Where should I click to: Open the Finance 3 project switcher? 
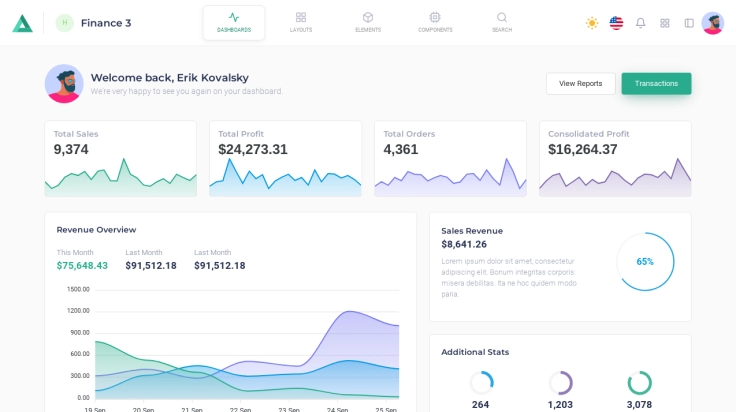(94, 23)
